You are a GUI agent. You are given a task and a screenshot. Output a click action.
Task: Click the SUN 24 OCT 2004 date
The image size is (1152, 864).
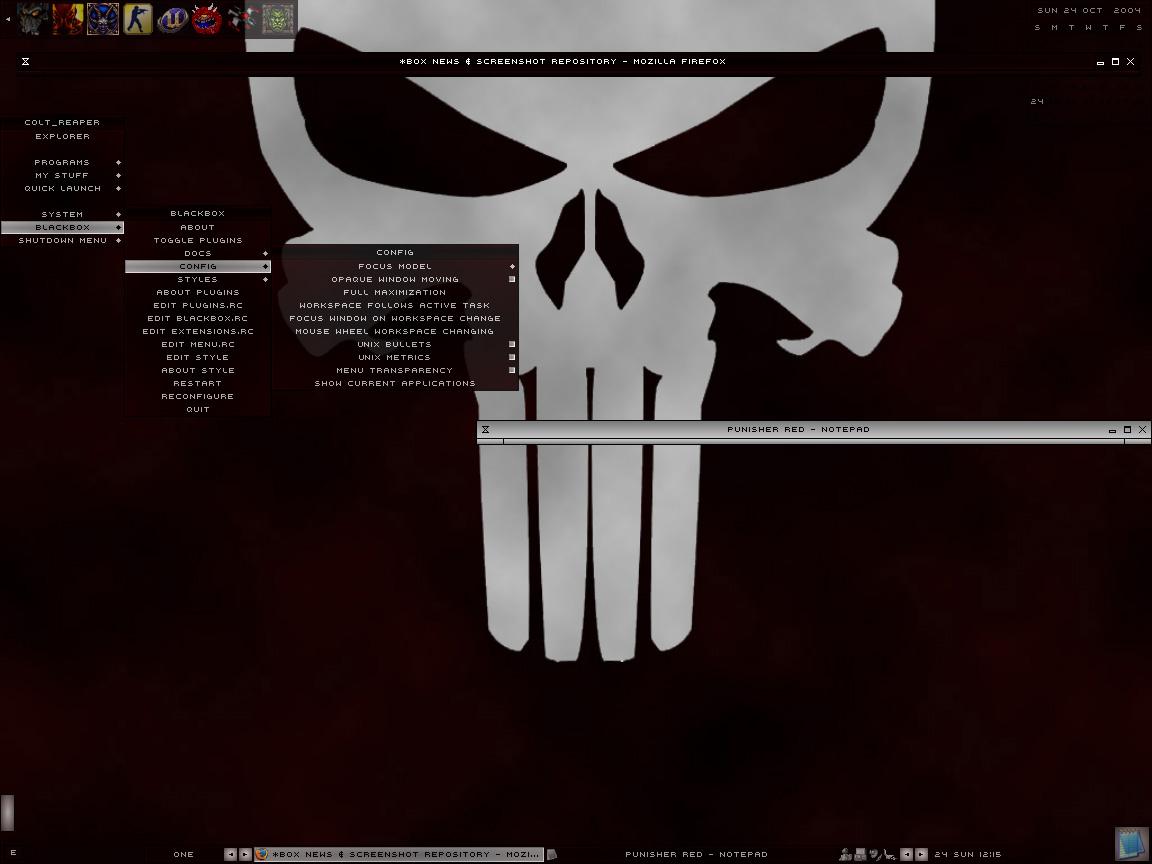(x=1089, y=11)
